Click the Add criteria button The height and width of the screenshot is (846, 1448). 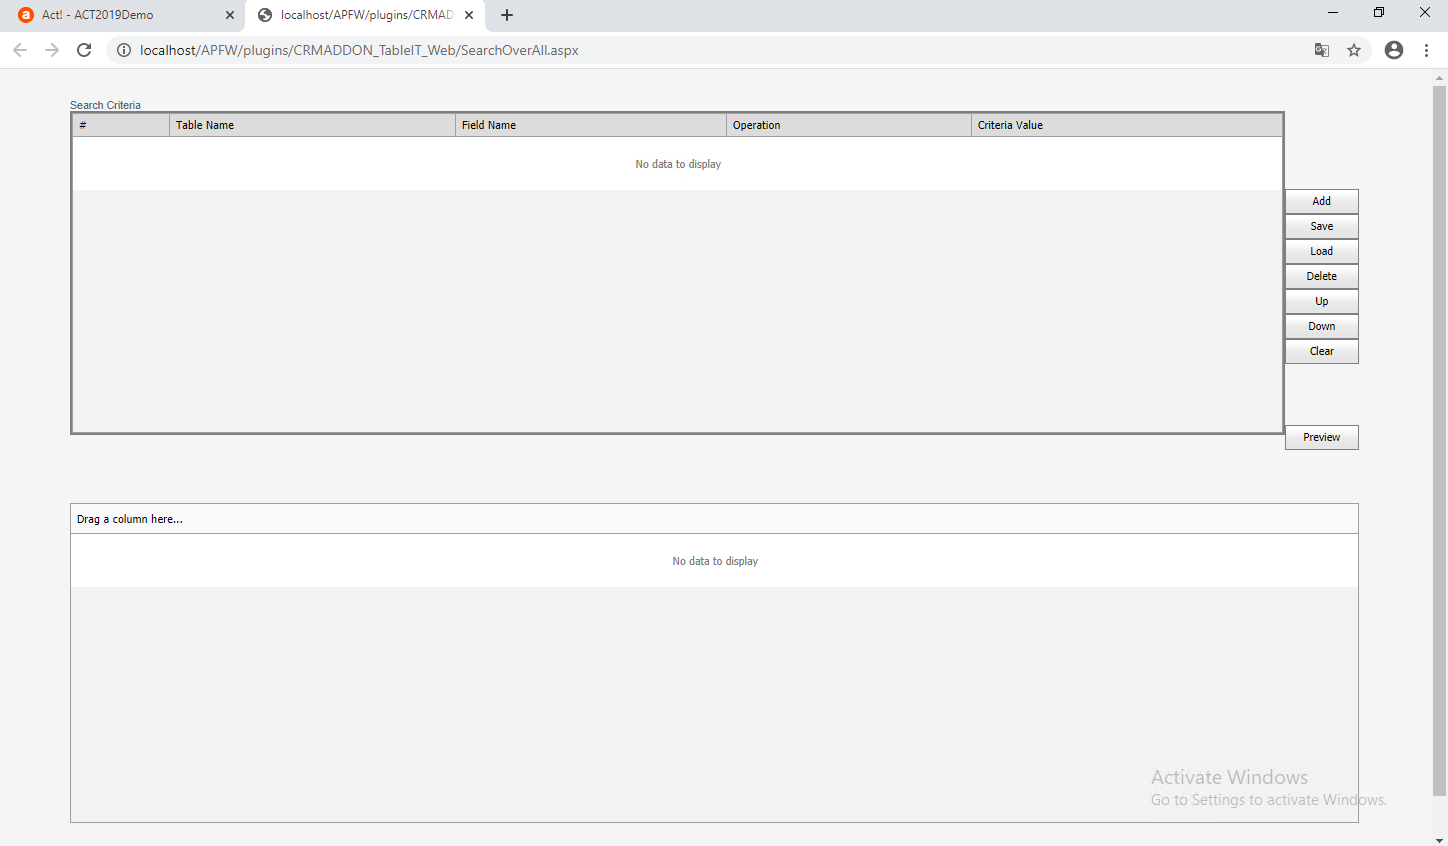pyautogui.click(x=1321, y=201)
